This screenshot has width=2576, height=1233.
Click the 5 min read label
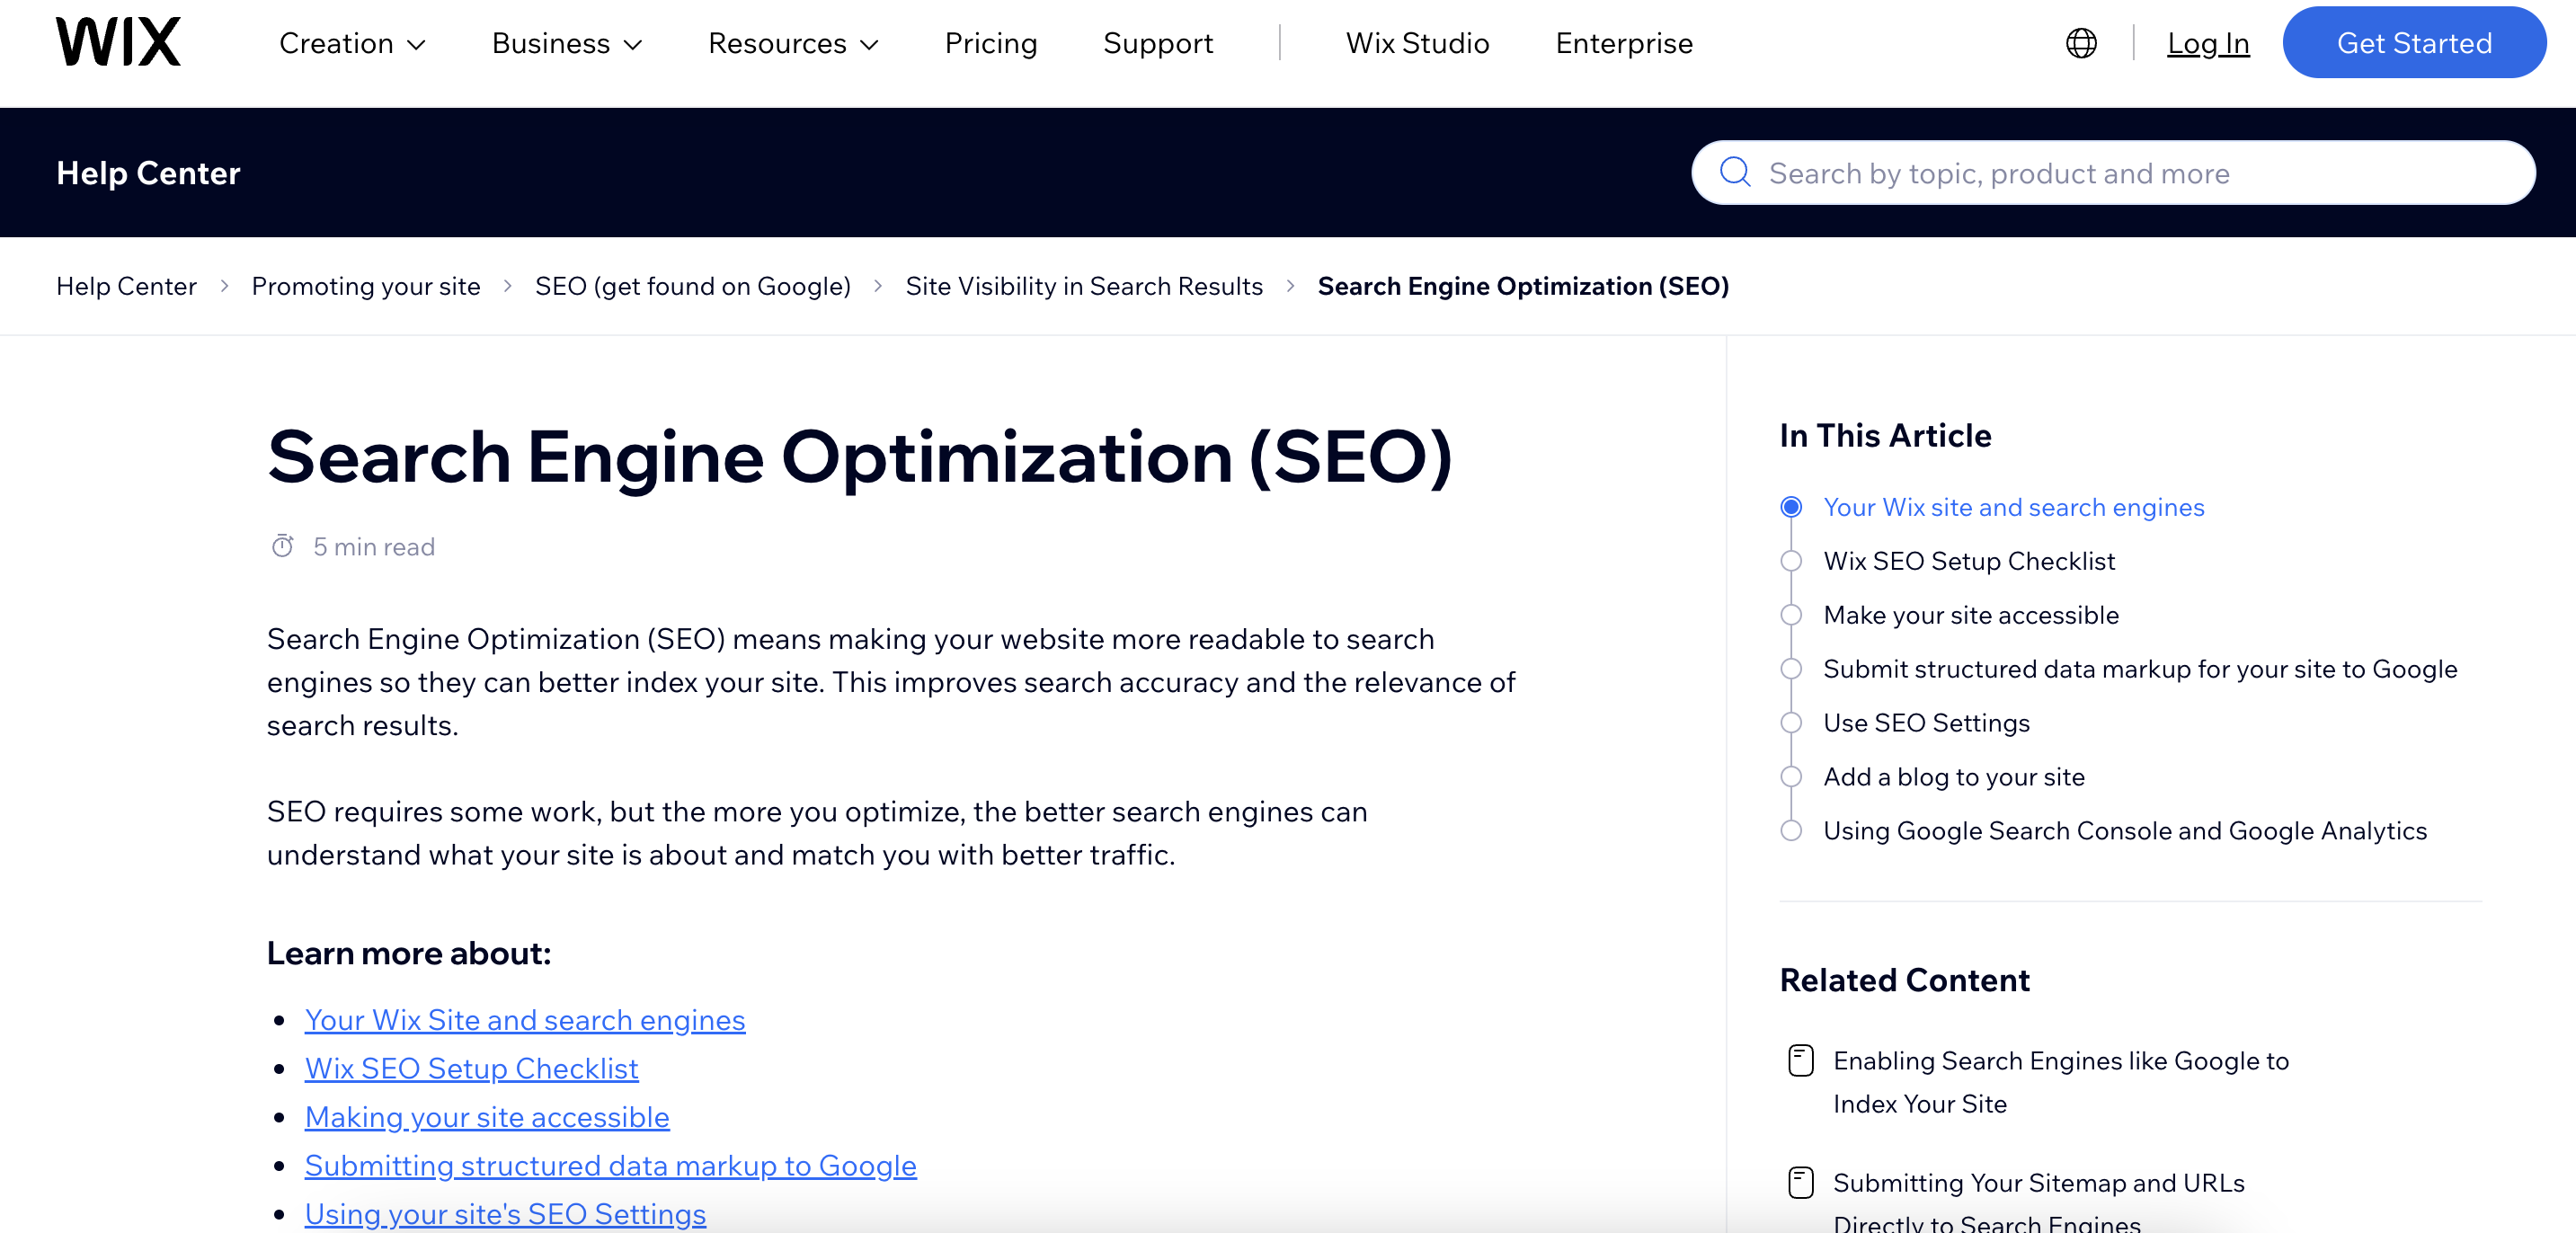click(x=374, y=547)
